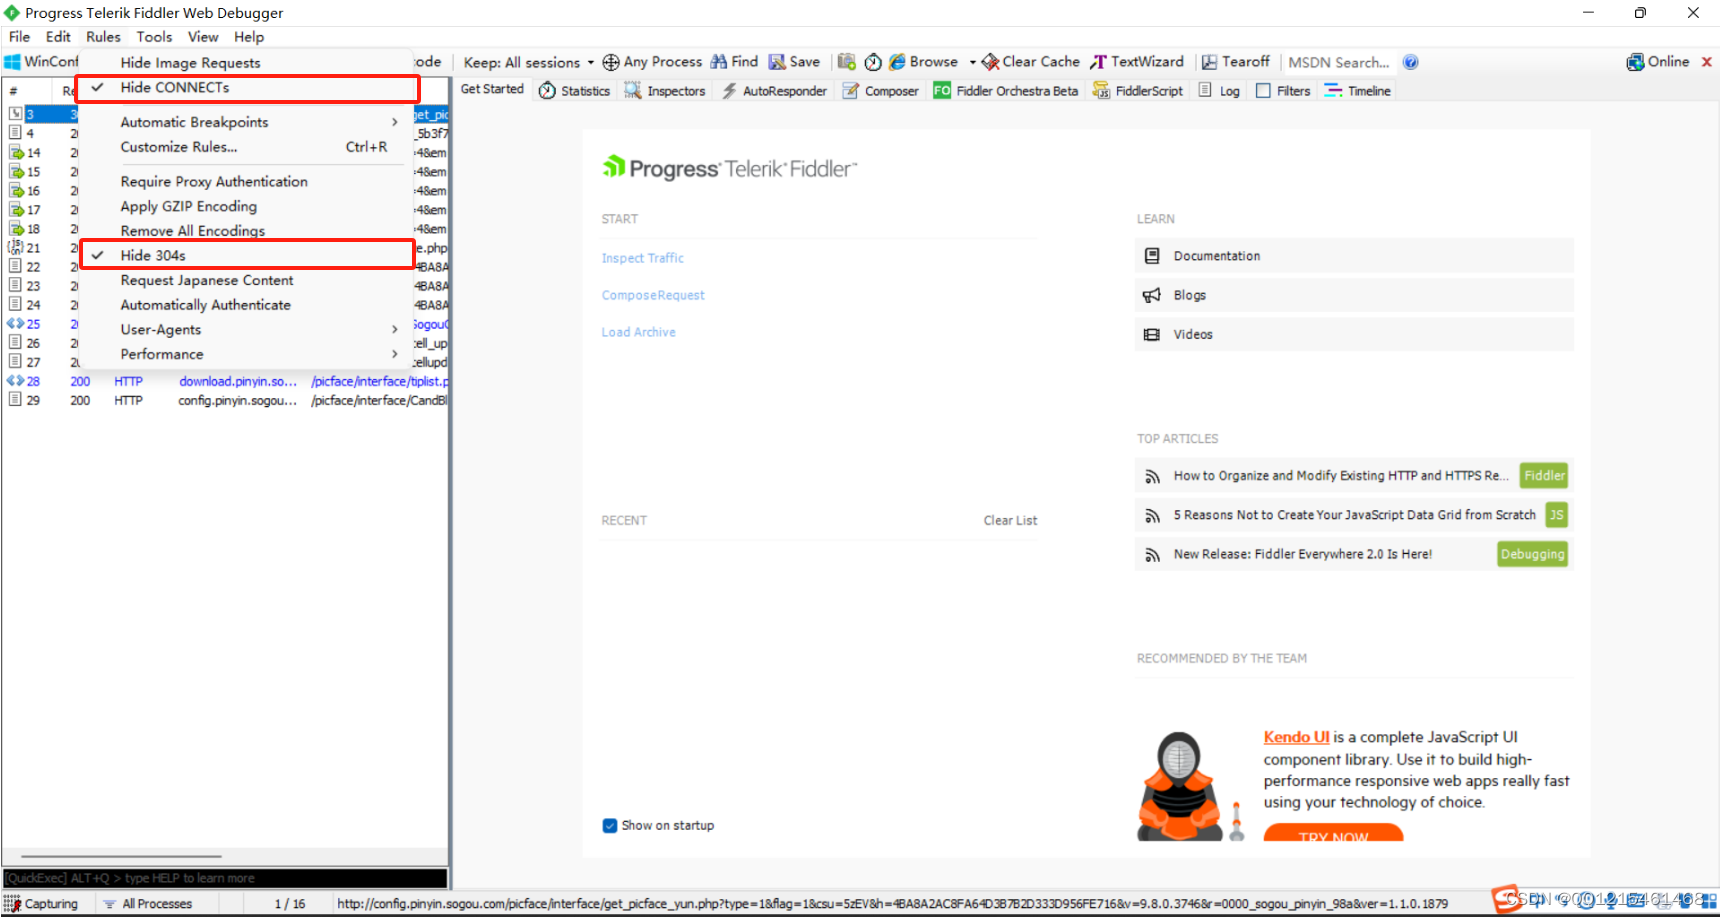Click the QuickExec command box
The image size is (1720, 917).
point(225,878)
